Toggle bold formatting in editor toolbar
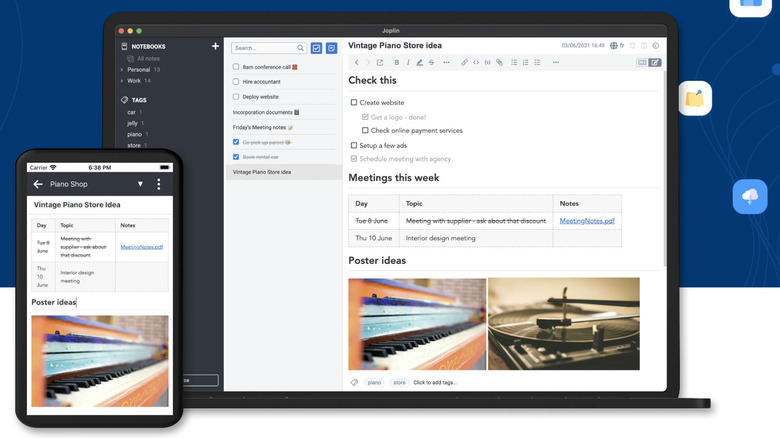Image resolution: width=780 pixels, height=438 pixels. click(396, 62)
